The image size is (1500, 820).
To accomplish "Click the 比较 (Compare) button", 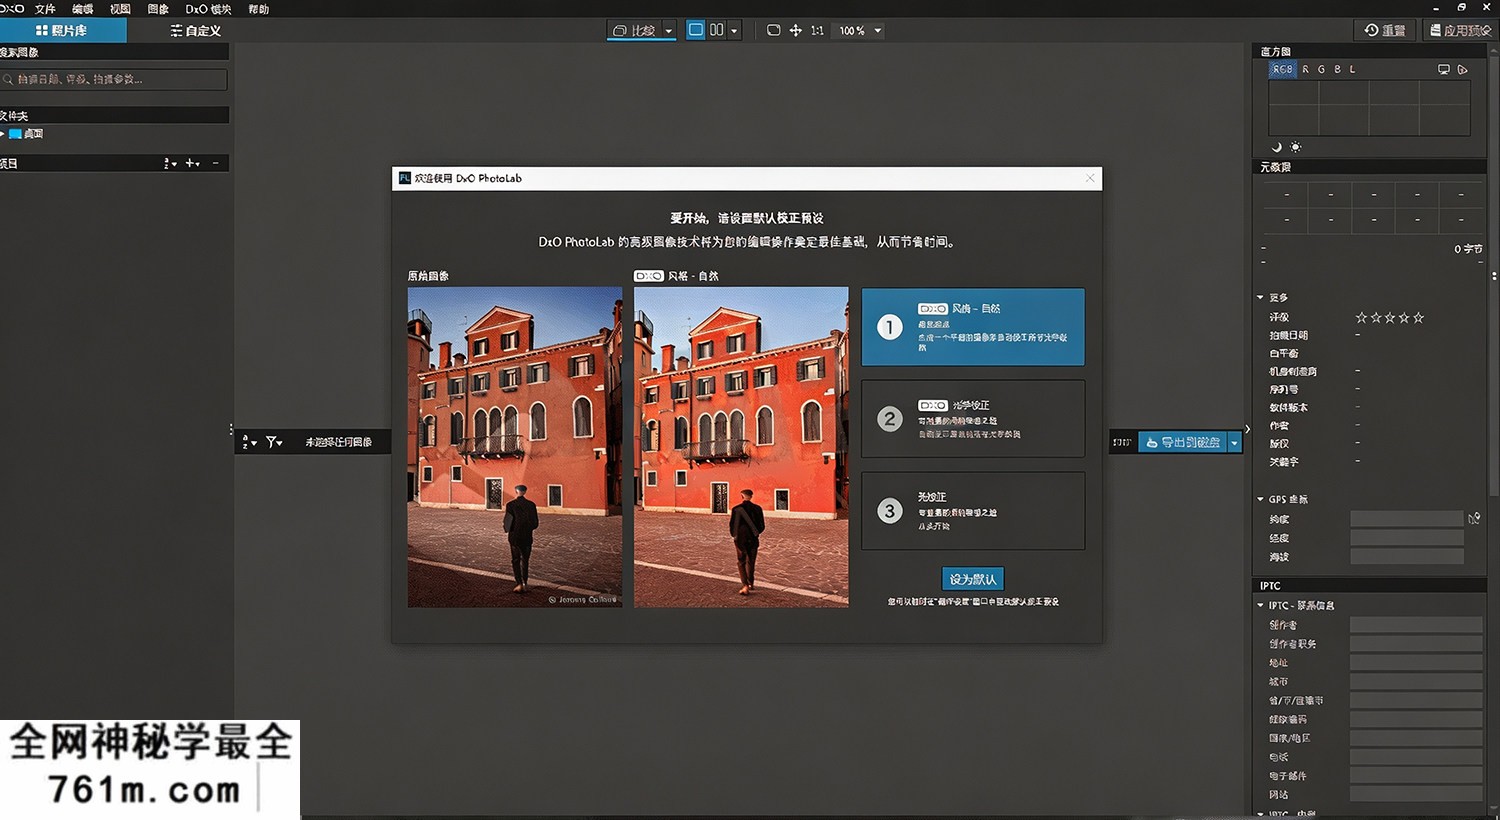I will (x=634, y=31).
